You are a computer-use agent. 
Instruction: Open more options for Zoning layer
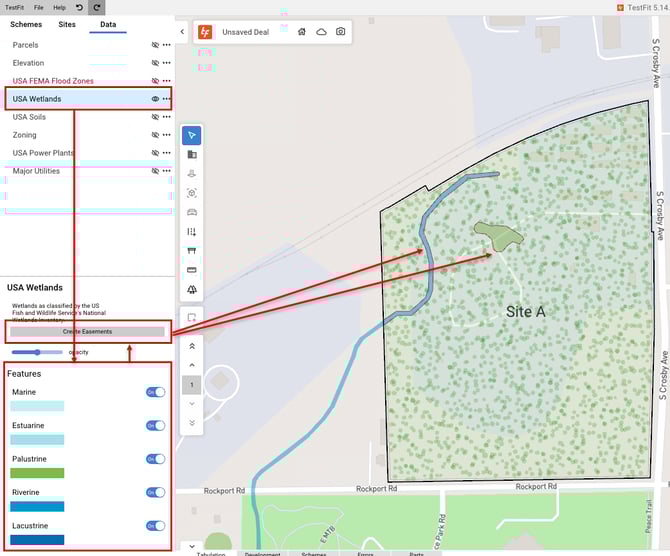click(167, 135)
